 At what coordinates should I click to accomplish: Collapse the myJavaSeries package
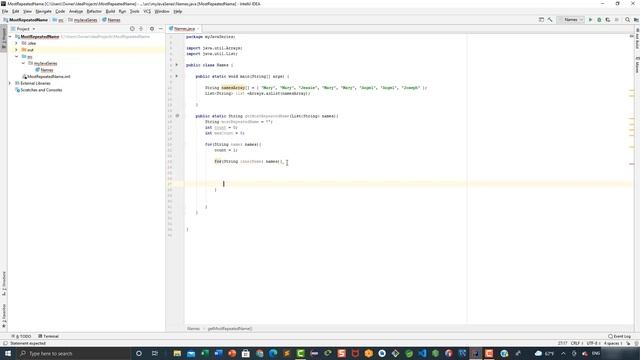point(24,63)
